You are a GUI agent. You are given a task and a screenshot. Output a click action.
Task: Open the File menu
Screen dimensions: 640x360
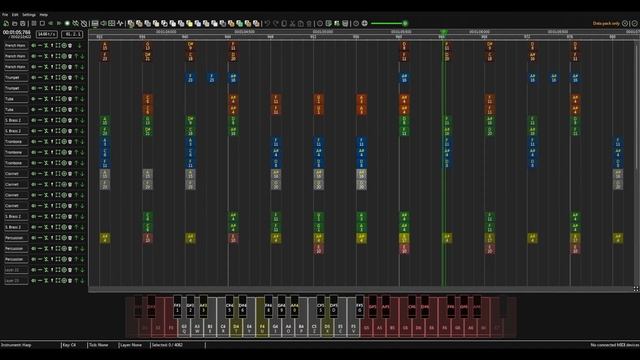(x=5, y=15)
